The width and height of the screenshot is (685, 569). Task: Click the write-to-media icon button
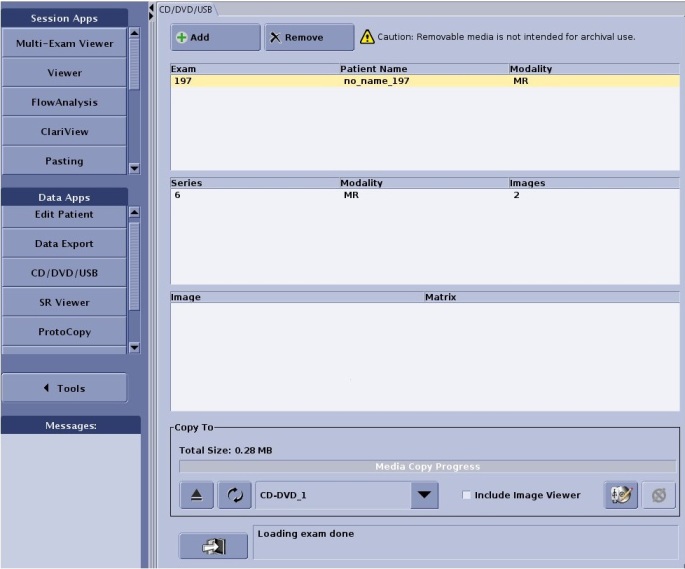point(620,496)
